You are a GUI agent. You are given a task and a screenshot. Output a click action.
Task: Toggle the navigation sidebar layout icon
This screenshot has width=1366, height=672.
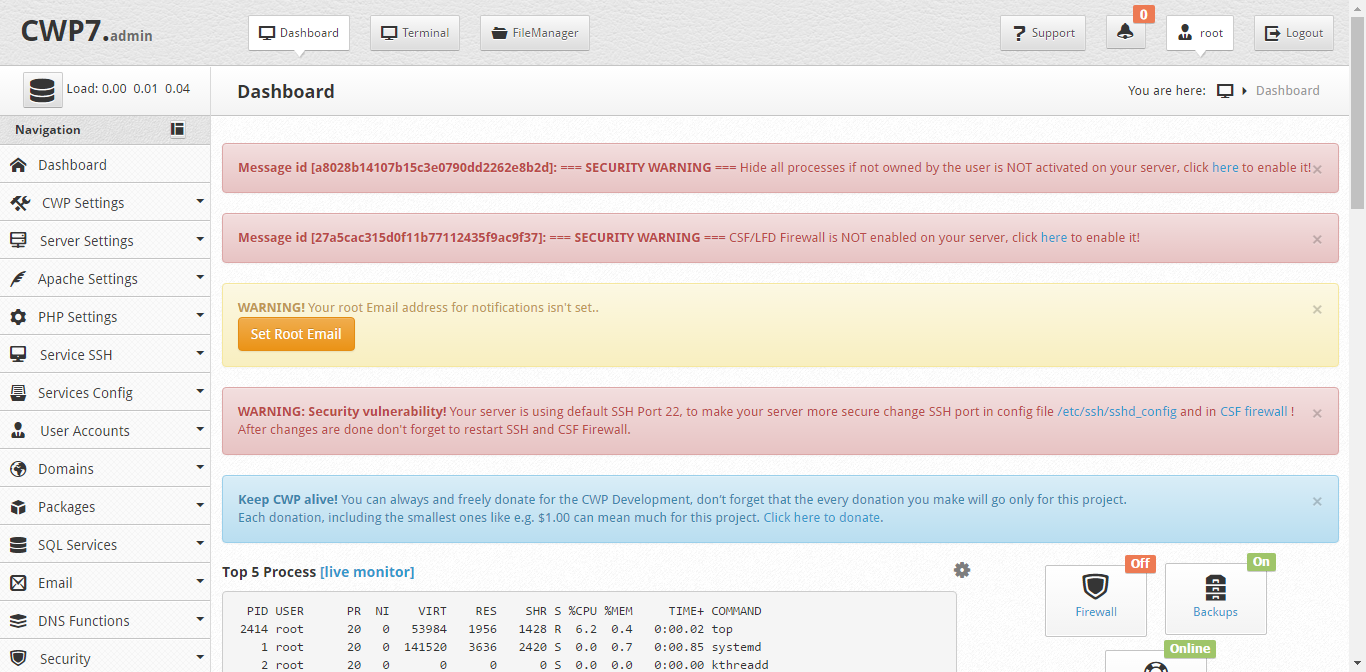coord(177,129)
